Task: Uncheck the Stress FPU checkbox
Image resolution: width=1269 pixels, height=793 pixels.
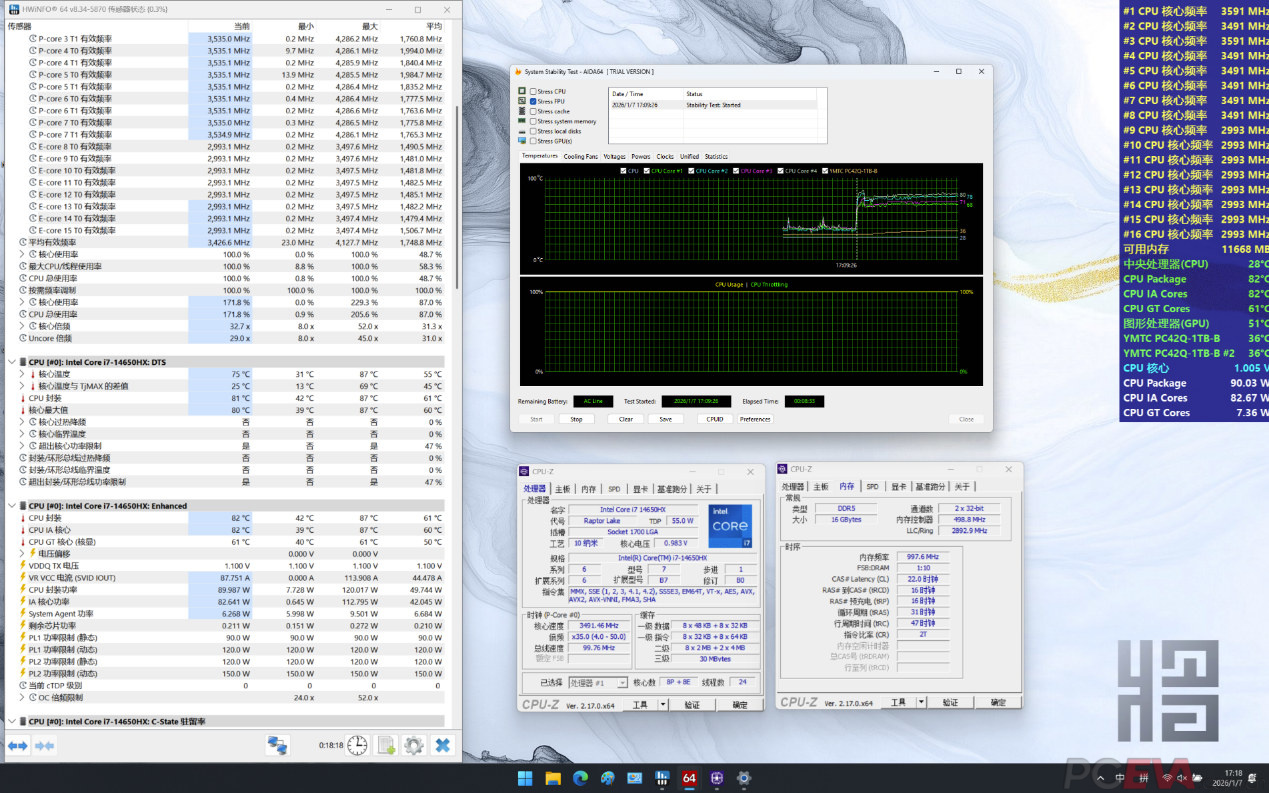Action: [x=533, y=101]
